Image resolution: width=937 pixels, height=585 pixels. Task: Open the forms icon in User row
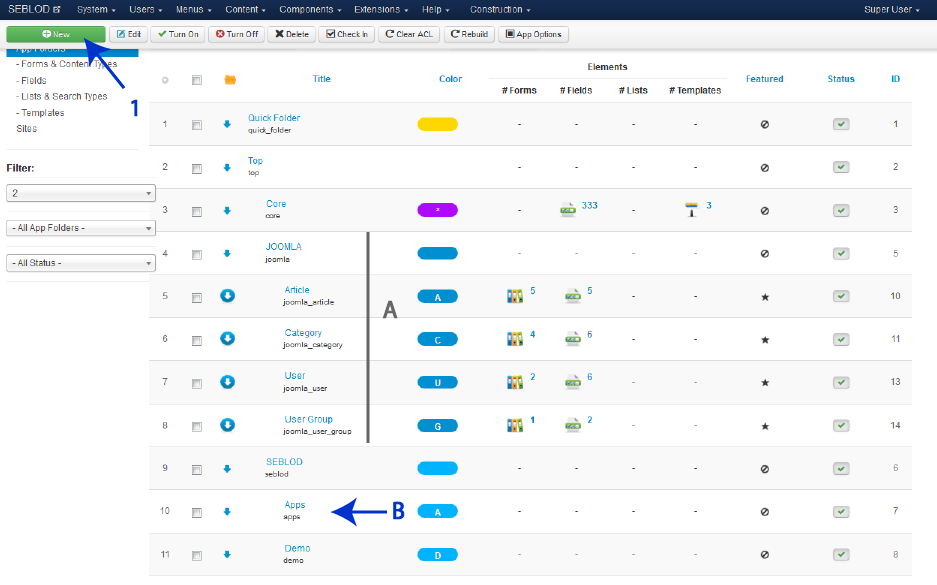point(515,382)
